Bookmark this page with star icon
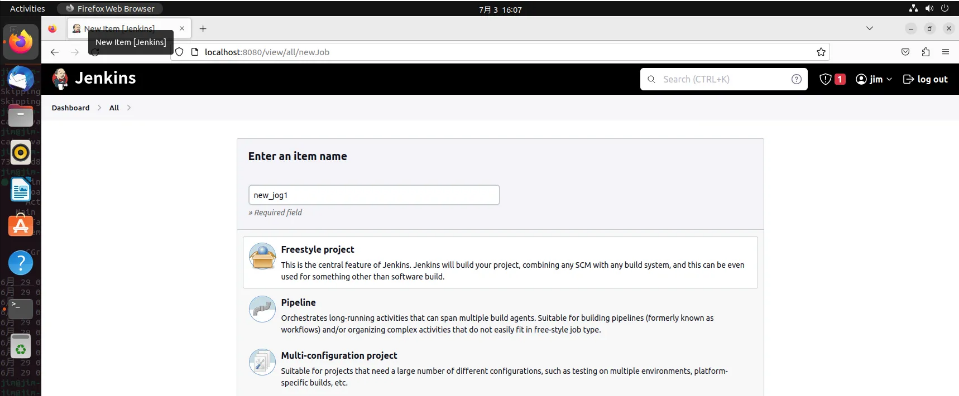Image resolution: width=959 pixels, height=396 pixels. point(821,52)
